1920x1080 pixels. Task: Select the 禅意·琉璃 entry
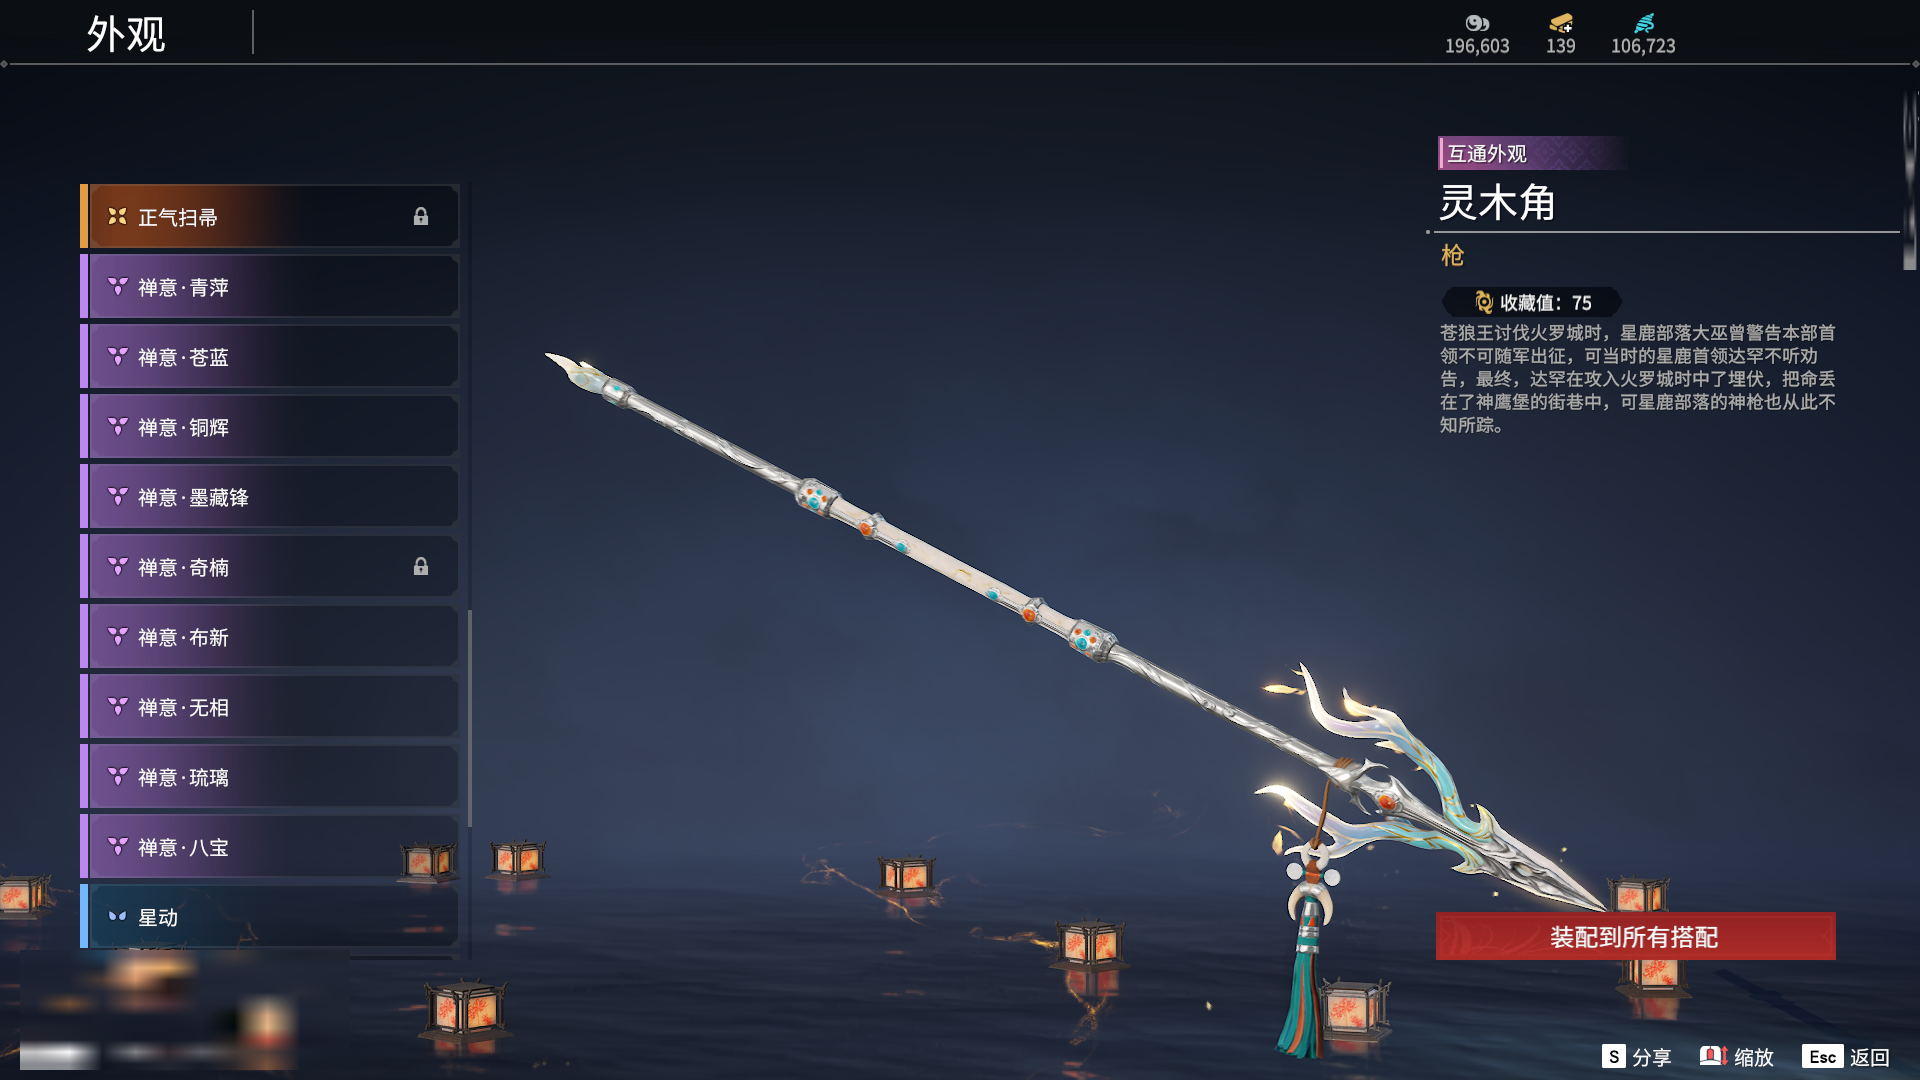tap(270, 777)
